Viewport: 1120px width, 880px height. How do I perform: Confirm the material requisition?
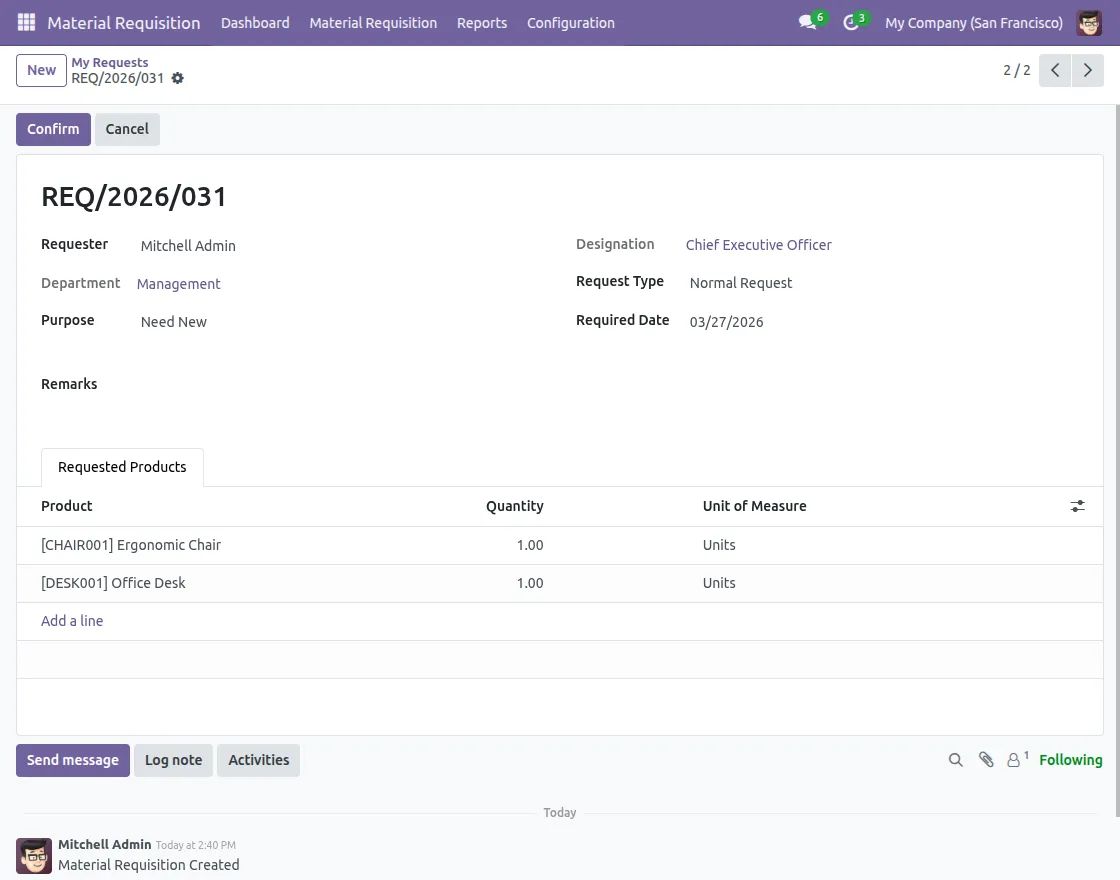click(53, 129)
